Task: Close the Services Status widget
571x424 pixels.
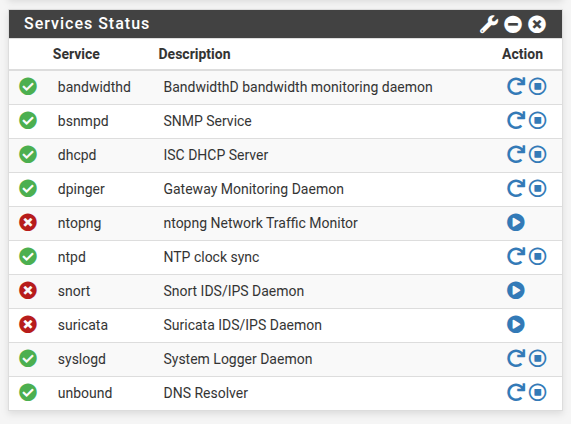Action: click(537, 24)
